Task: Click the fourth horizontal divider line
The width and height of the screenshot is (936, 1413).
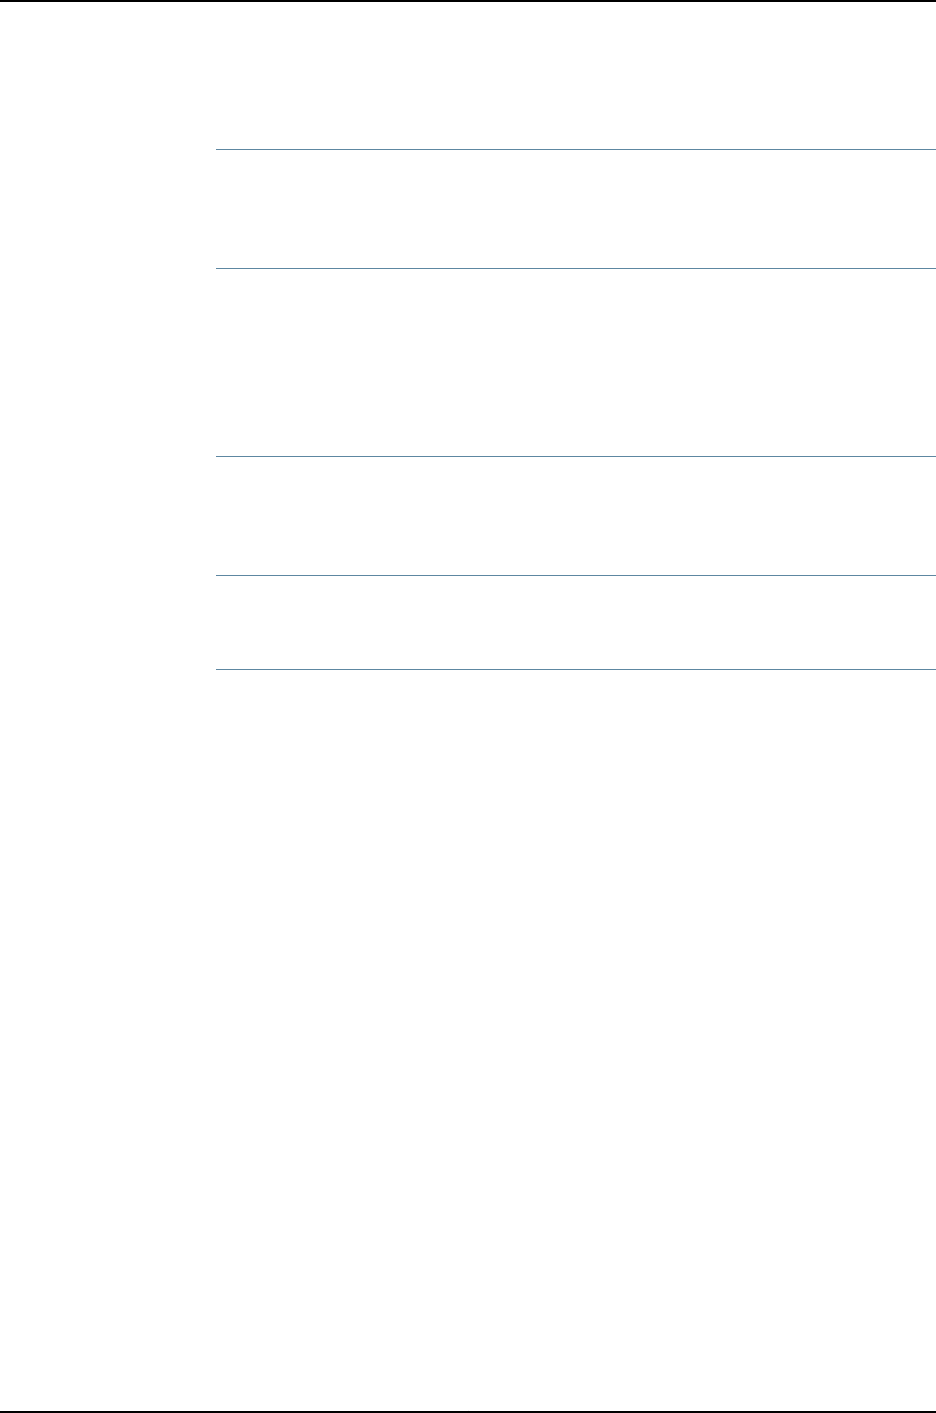Action: (x=576, y=575)
